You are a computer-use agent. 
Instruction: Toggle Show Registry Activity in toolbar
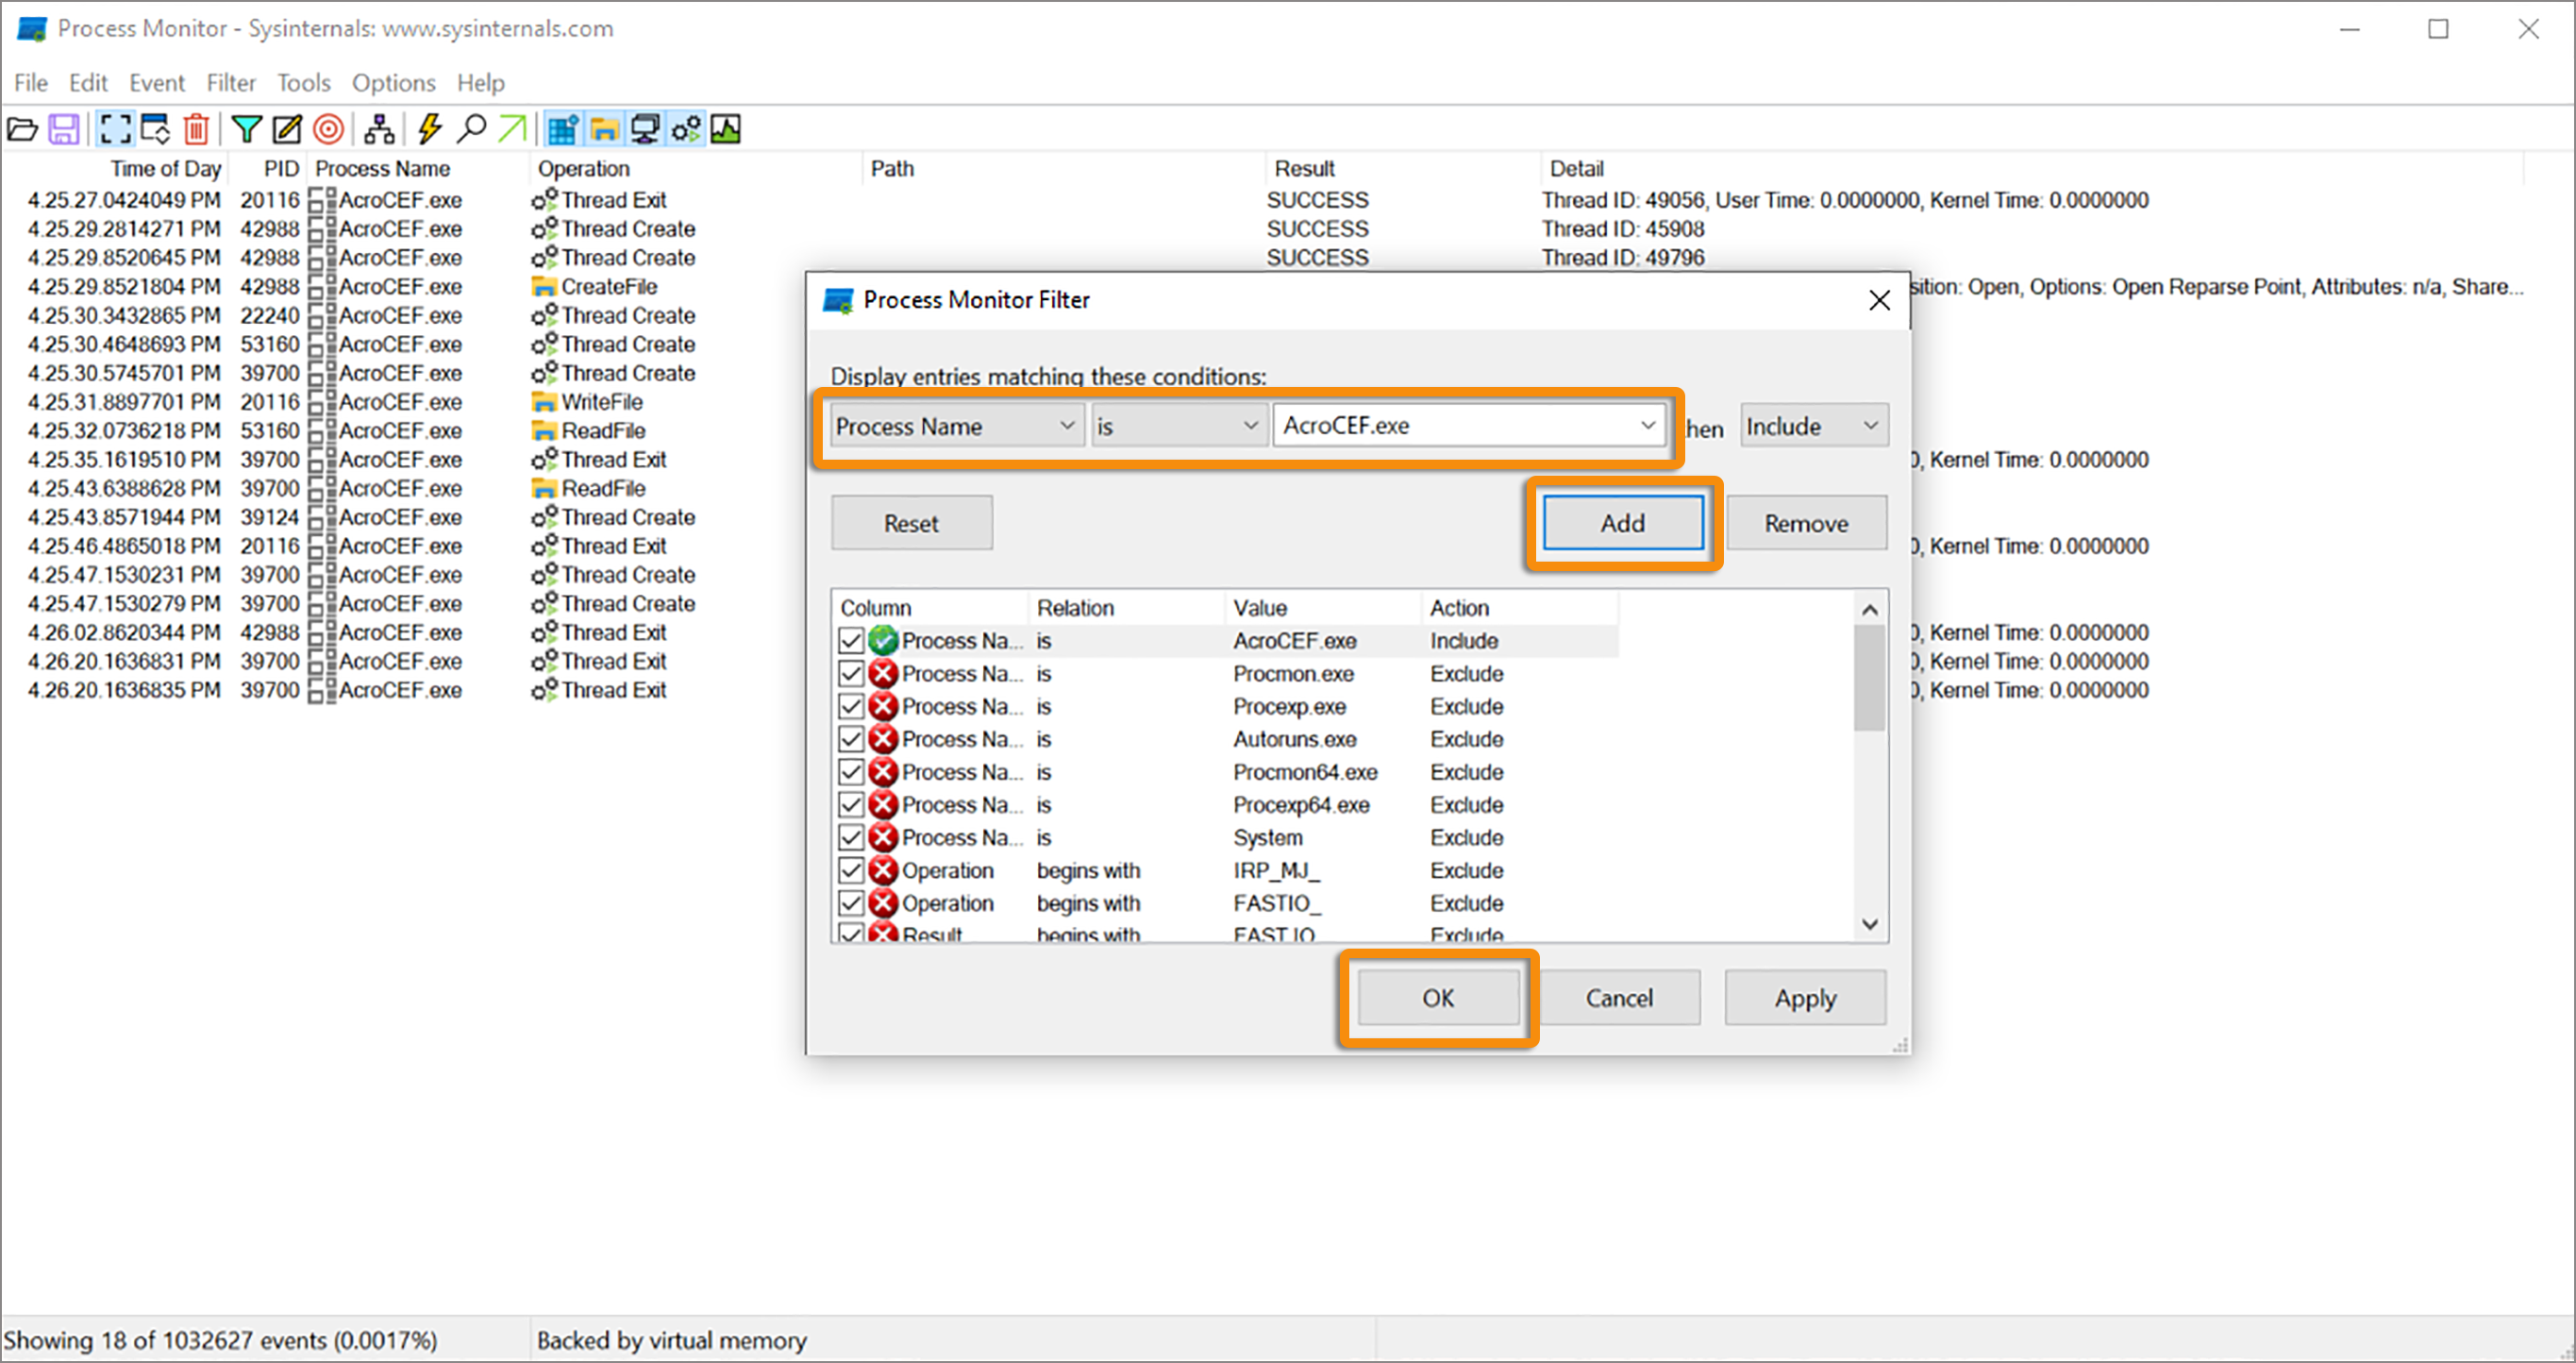562,128
